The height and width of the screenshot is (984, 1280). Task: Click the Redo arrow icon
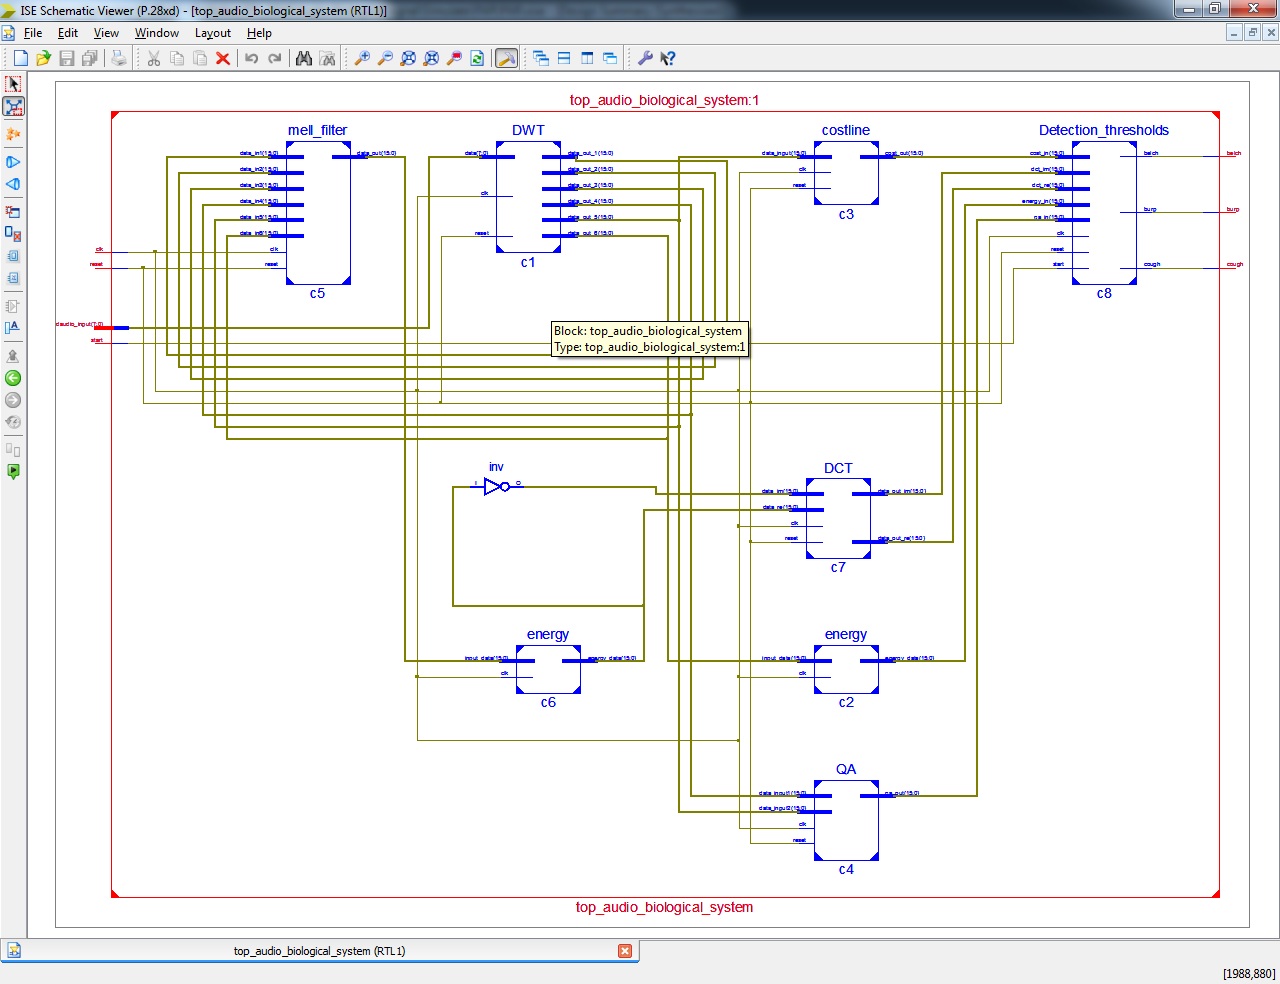[x=275, y=59]
